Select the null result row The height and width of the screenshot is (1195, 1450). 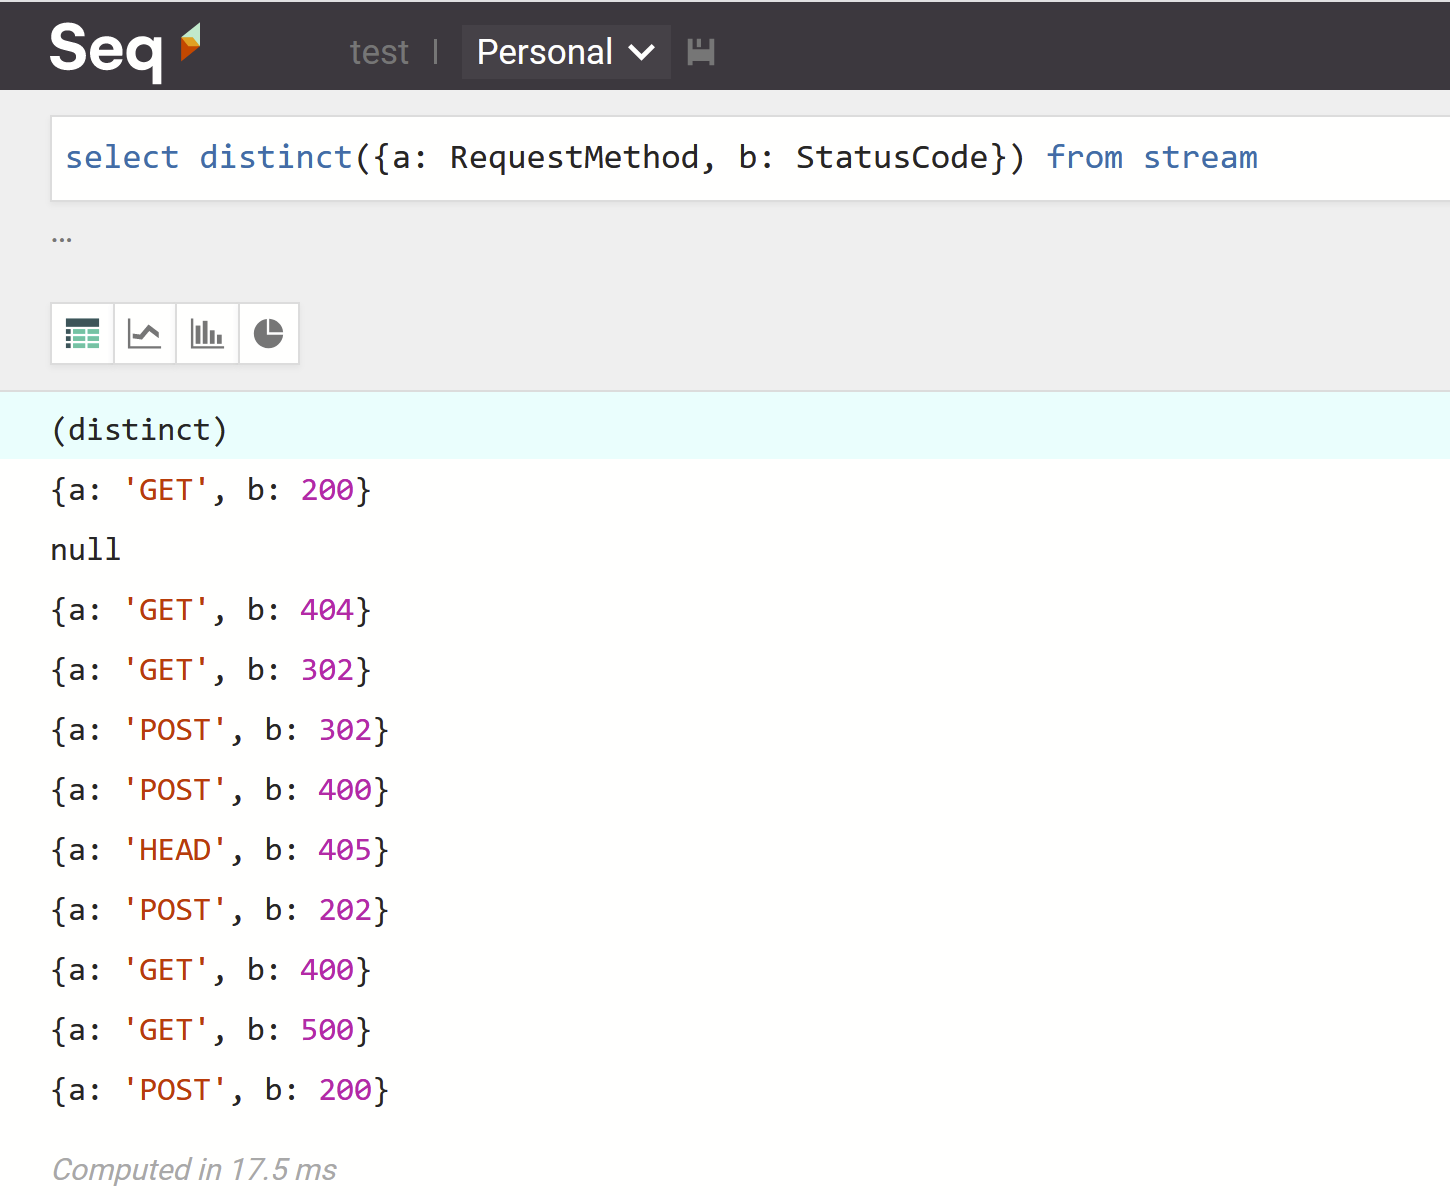coord(85,549)
